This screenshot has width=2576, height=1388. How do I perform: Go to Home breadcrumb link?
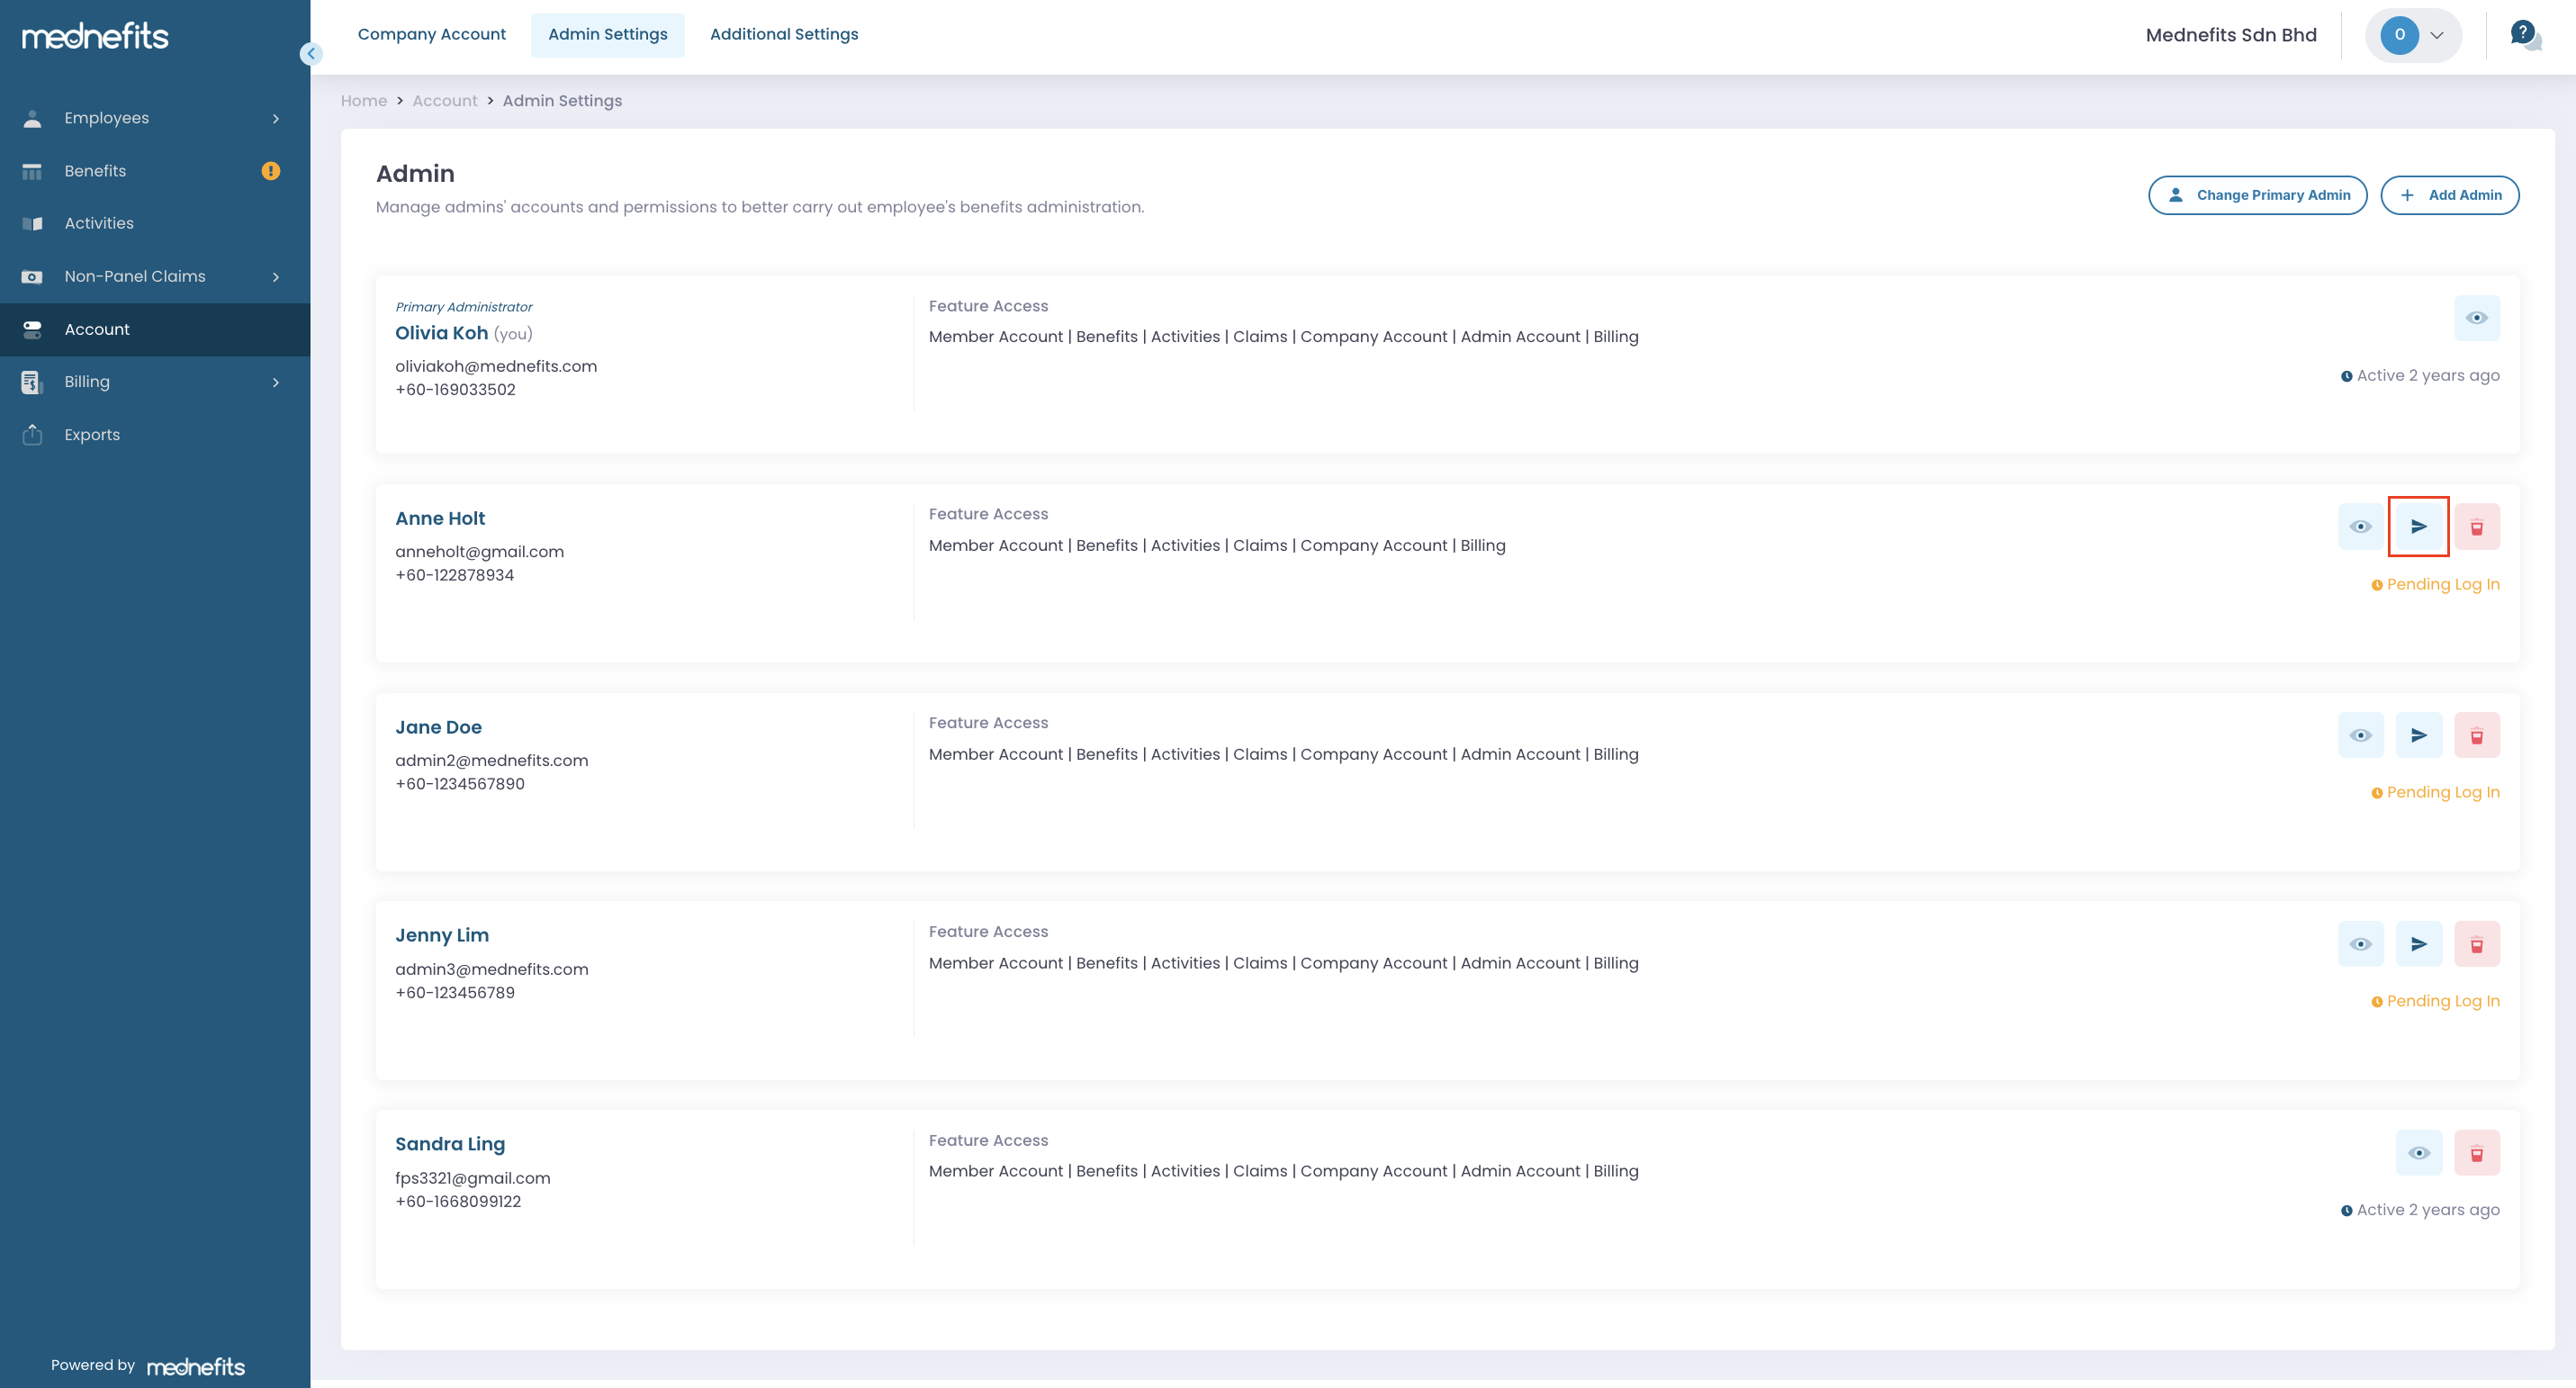[x=364, y=101]
